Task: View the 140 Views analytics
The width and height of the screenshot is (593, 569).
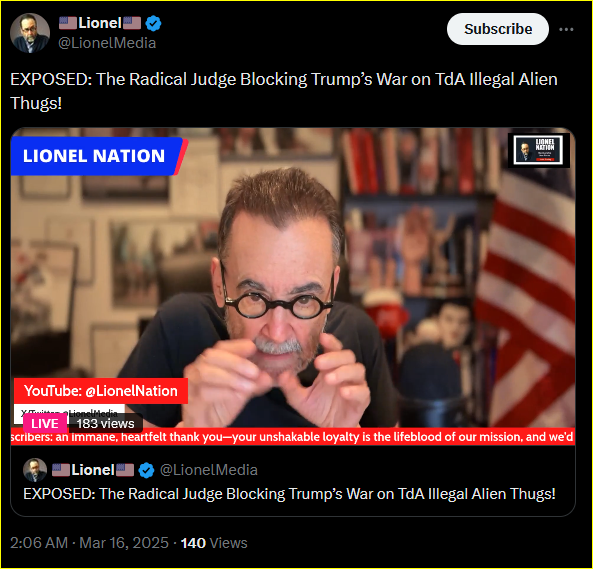Action: click(x=214, y=543)
